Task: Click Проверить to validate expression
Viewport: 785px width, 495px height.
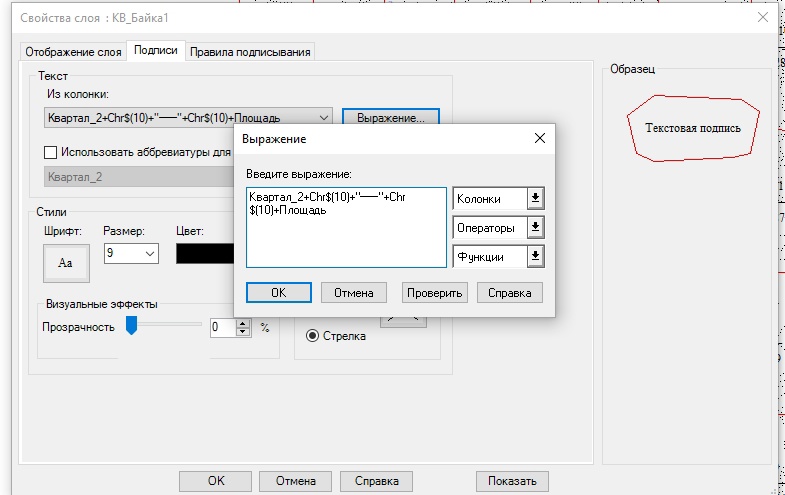Action: click(435, 293)
